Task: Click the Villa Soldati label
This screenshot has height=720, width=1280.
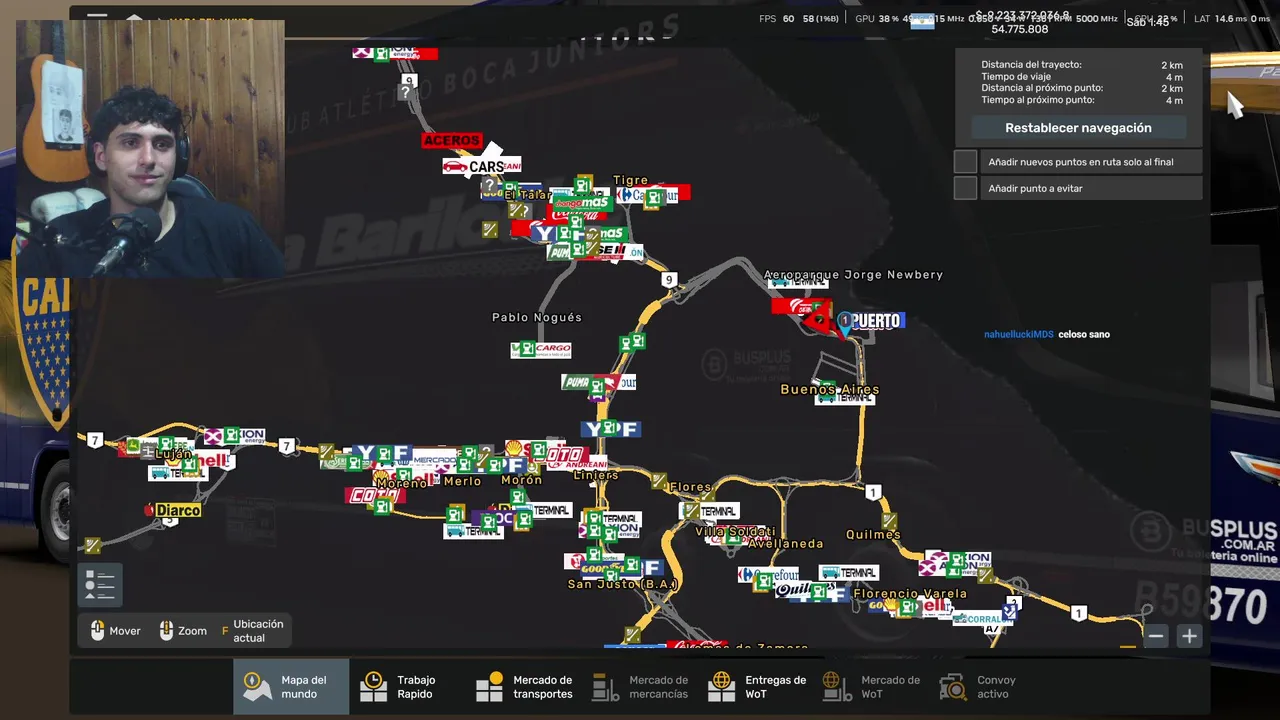Action: pos(735,531)
